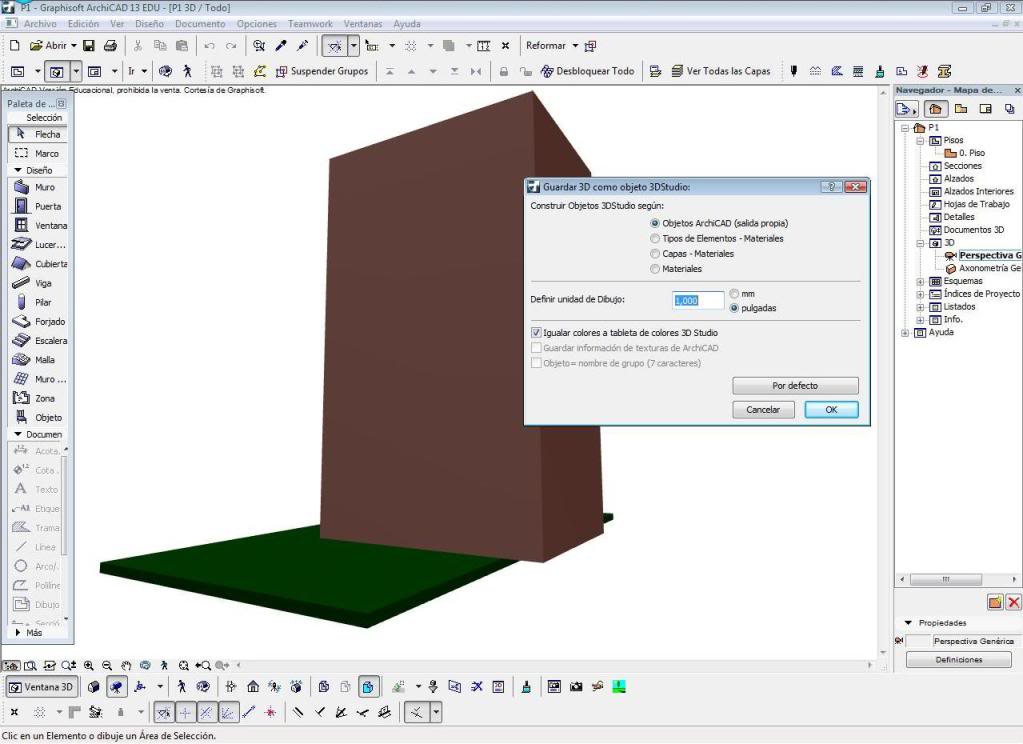This screenshot has width=1023, height=744.
Task: Choose the Viga beam tool
Action: 38,283
